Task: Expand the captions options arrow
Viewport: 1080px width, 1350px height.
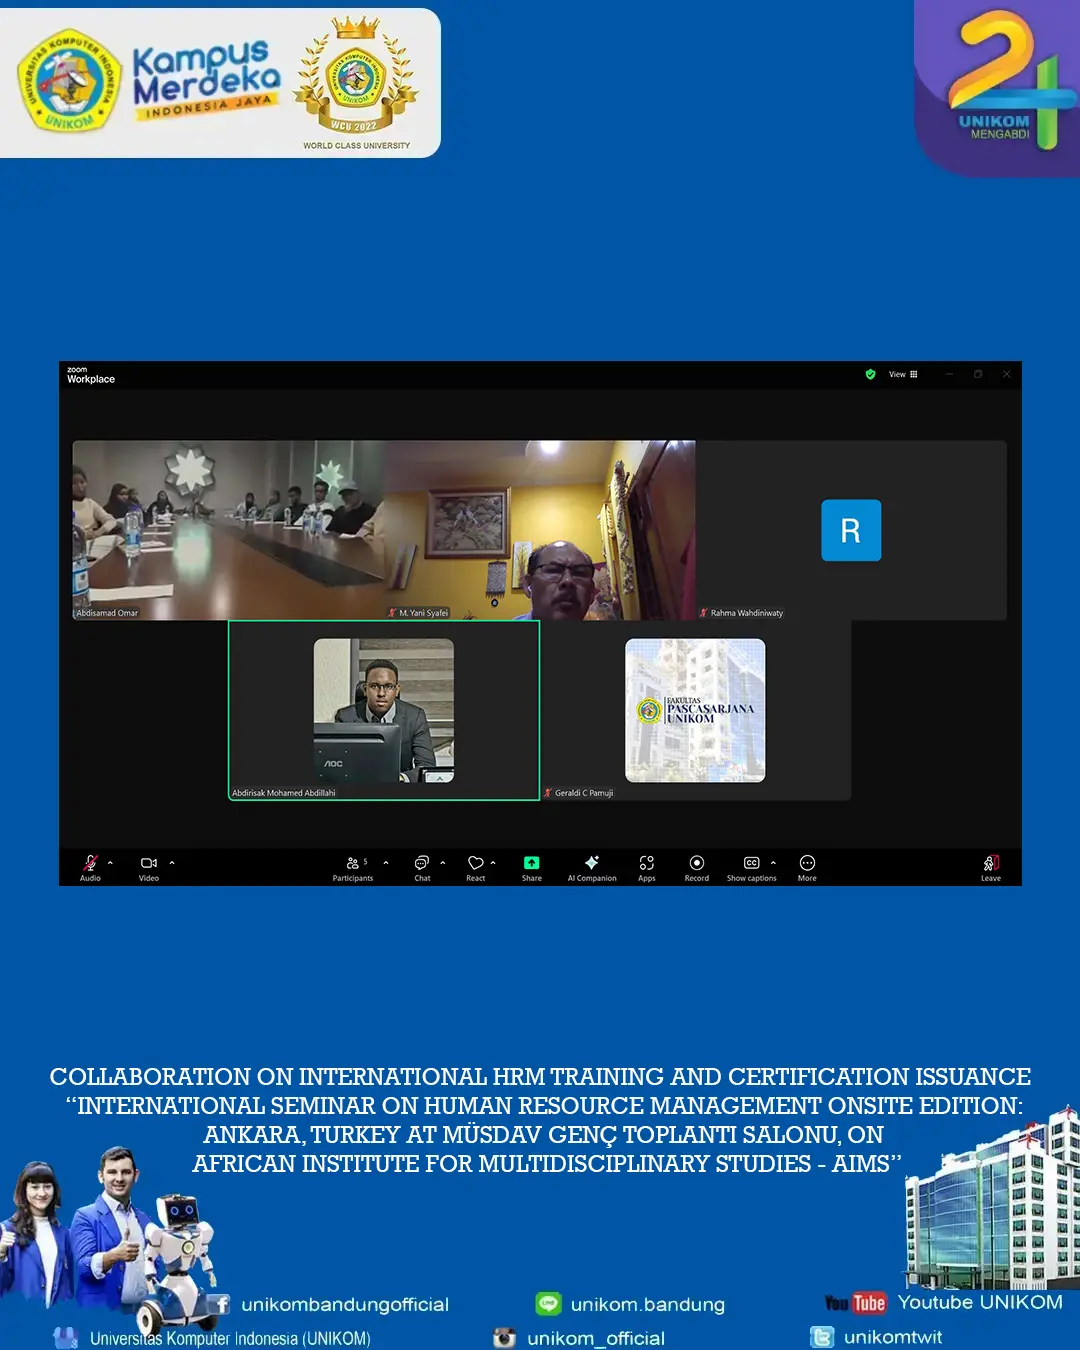Action: point(773,863)
